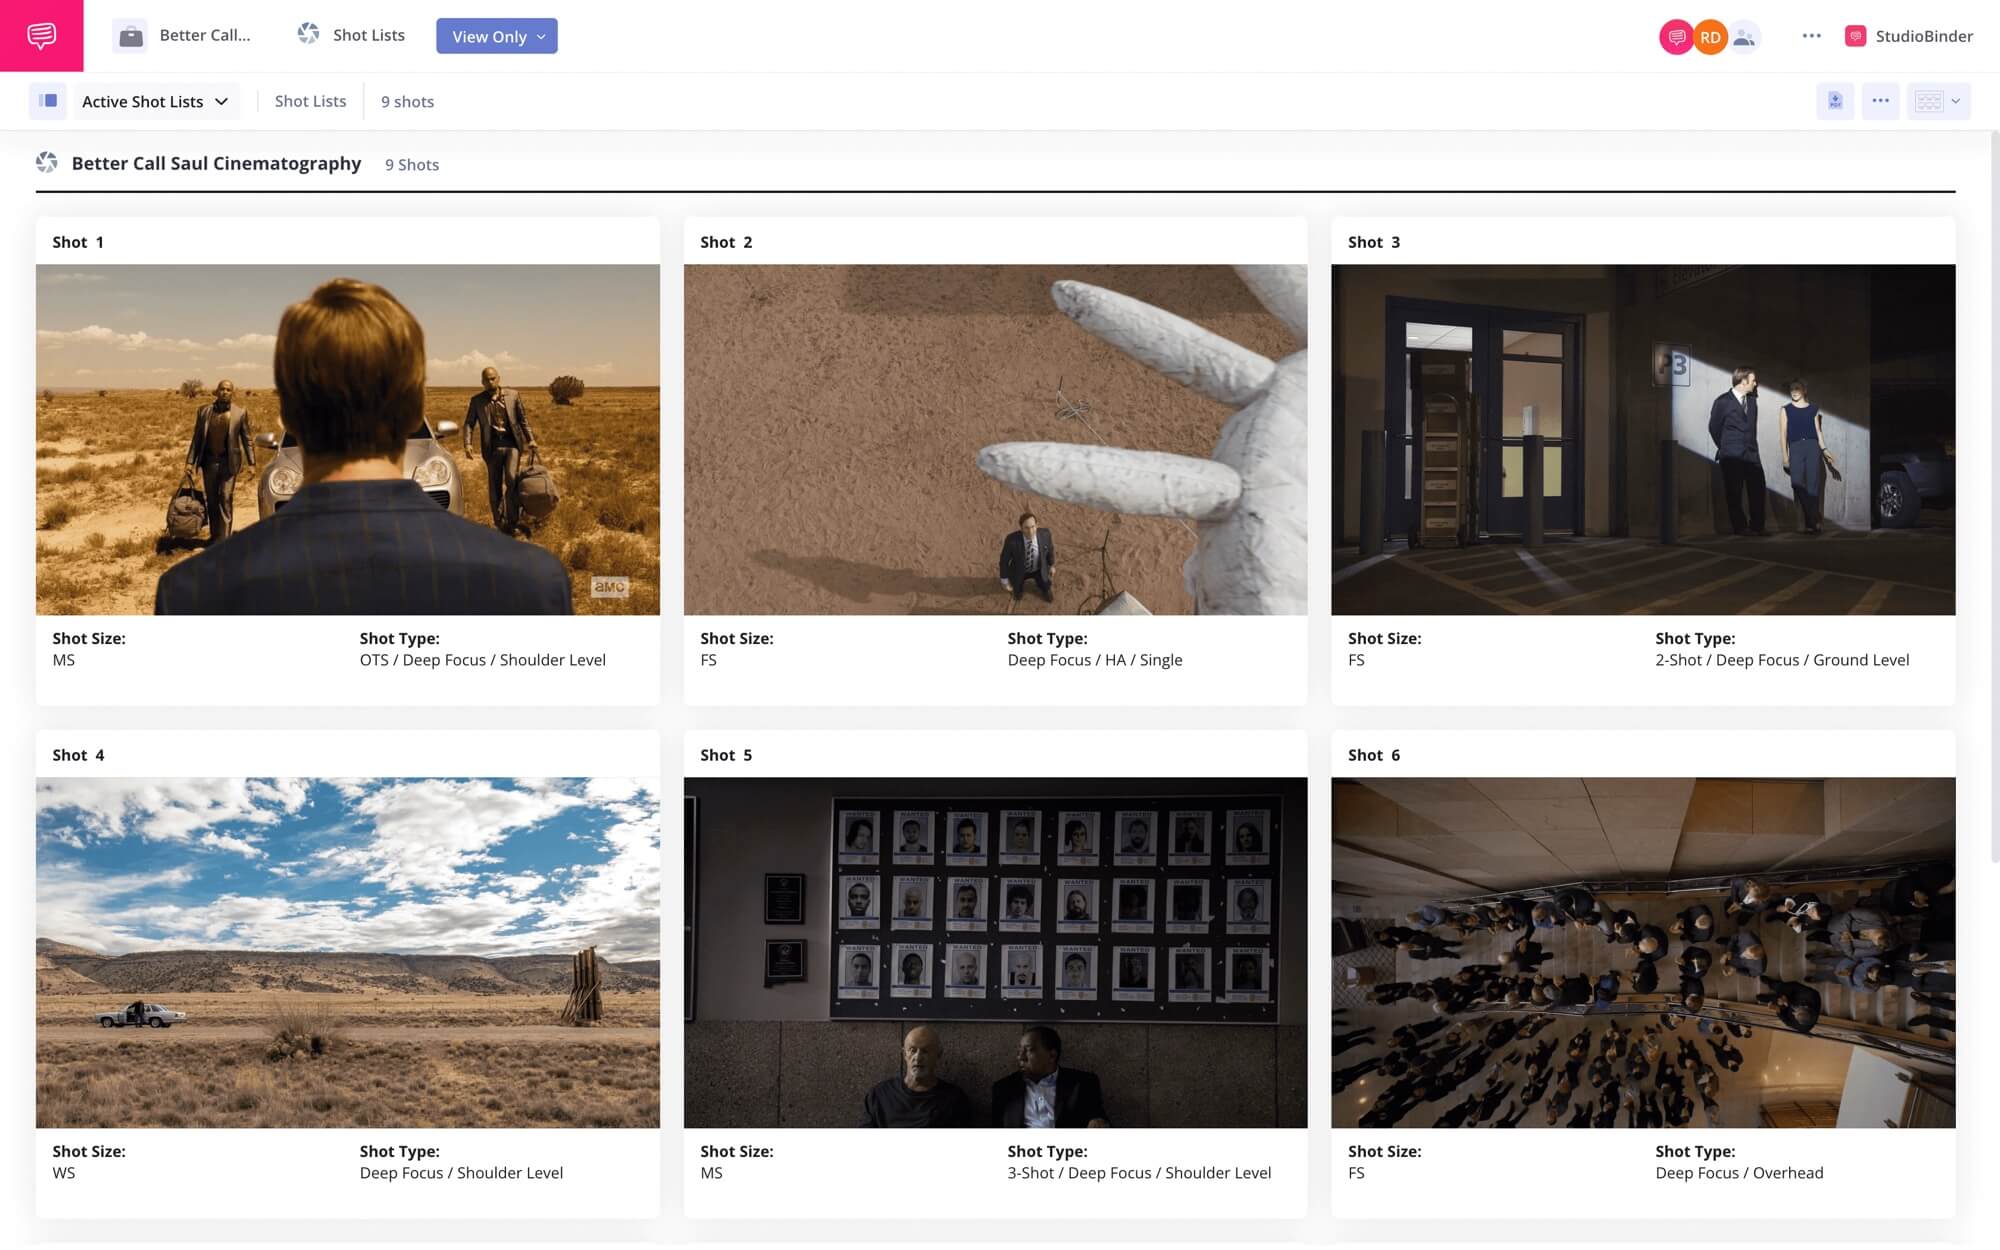Click Shot 4 size value WS
This screenshot has width=2000, height=1250.
pos(63,1173)
